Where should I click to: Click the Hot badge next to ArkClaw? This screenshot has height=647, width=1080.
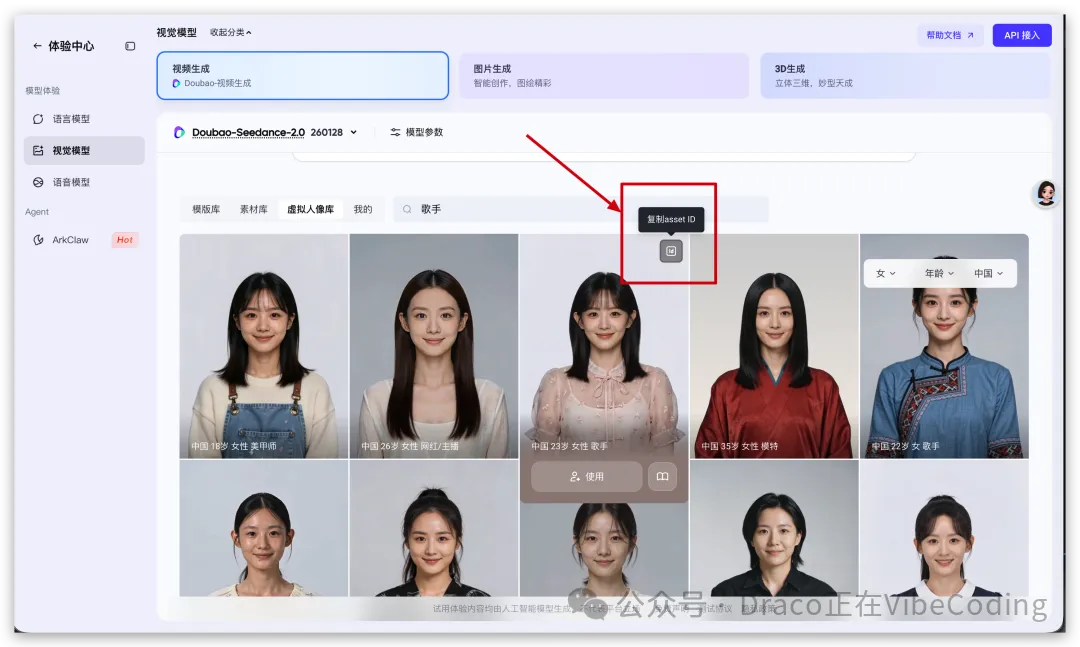(x=125, y=240)
